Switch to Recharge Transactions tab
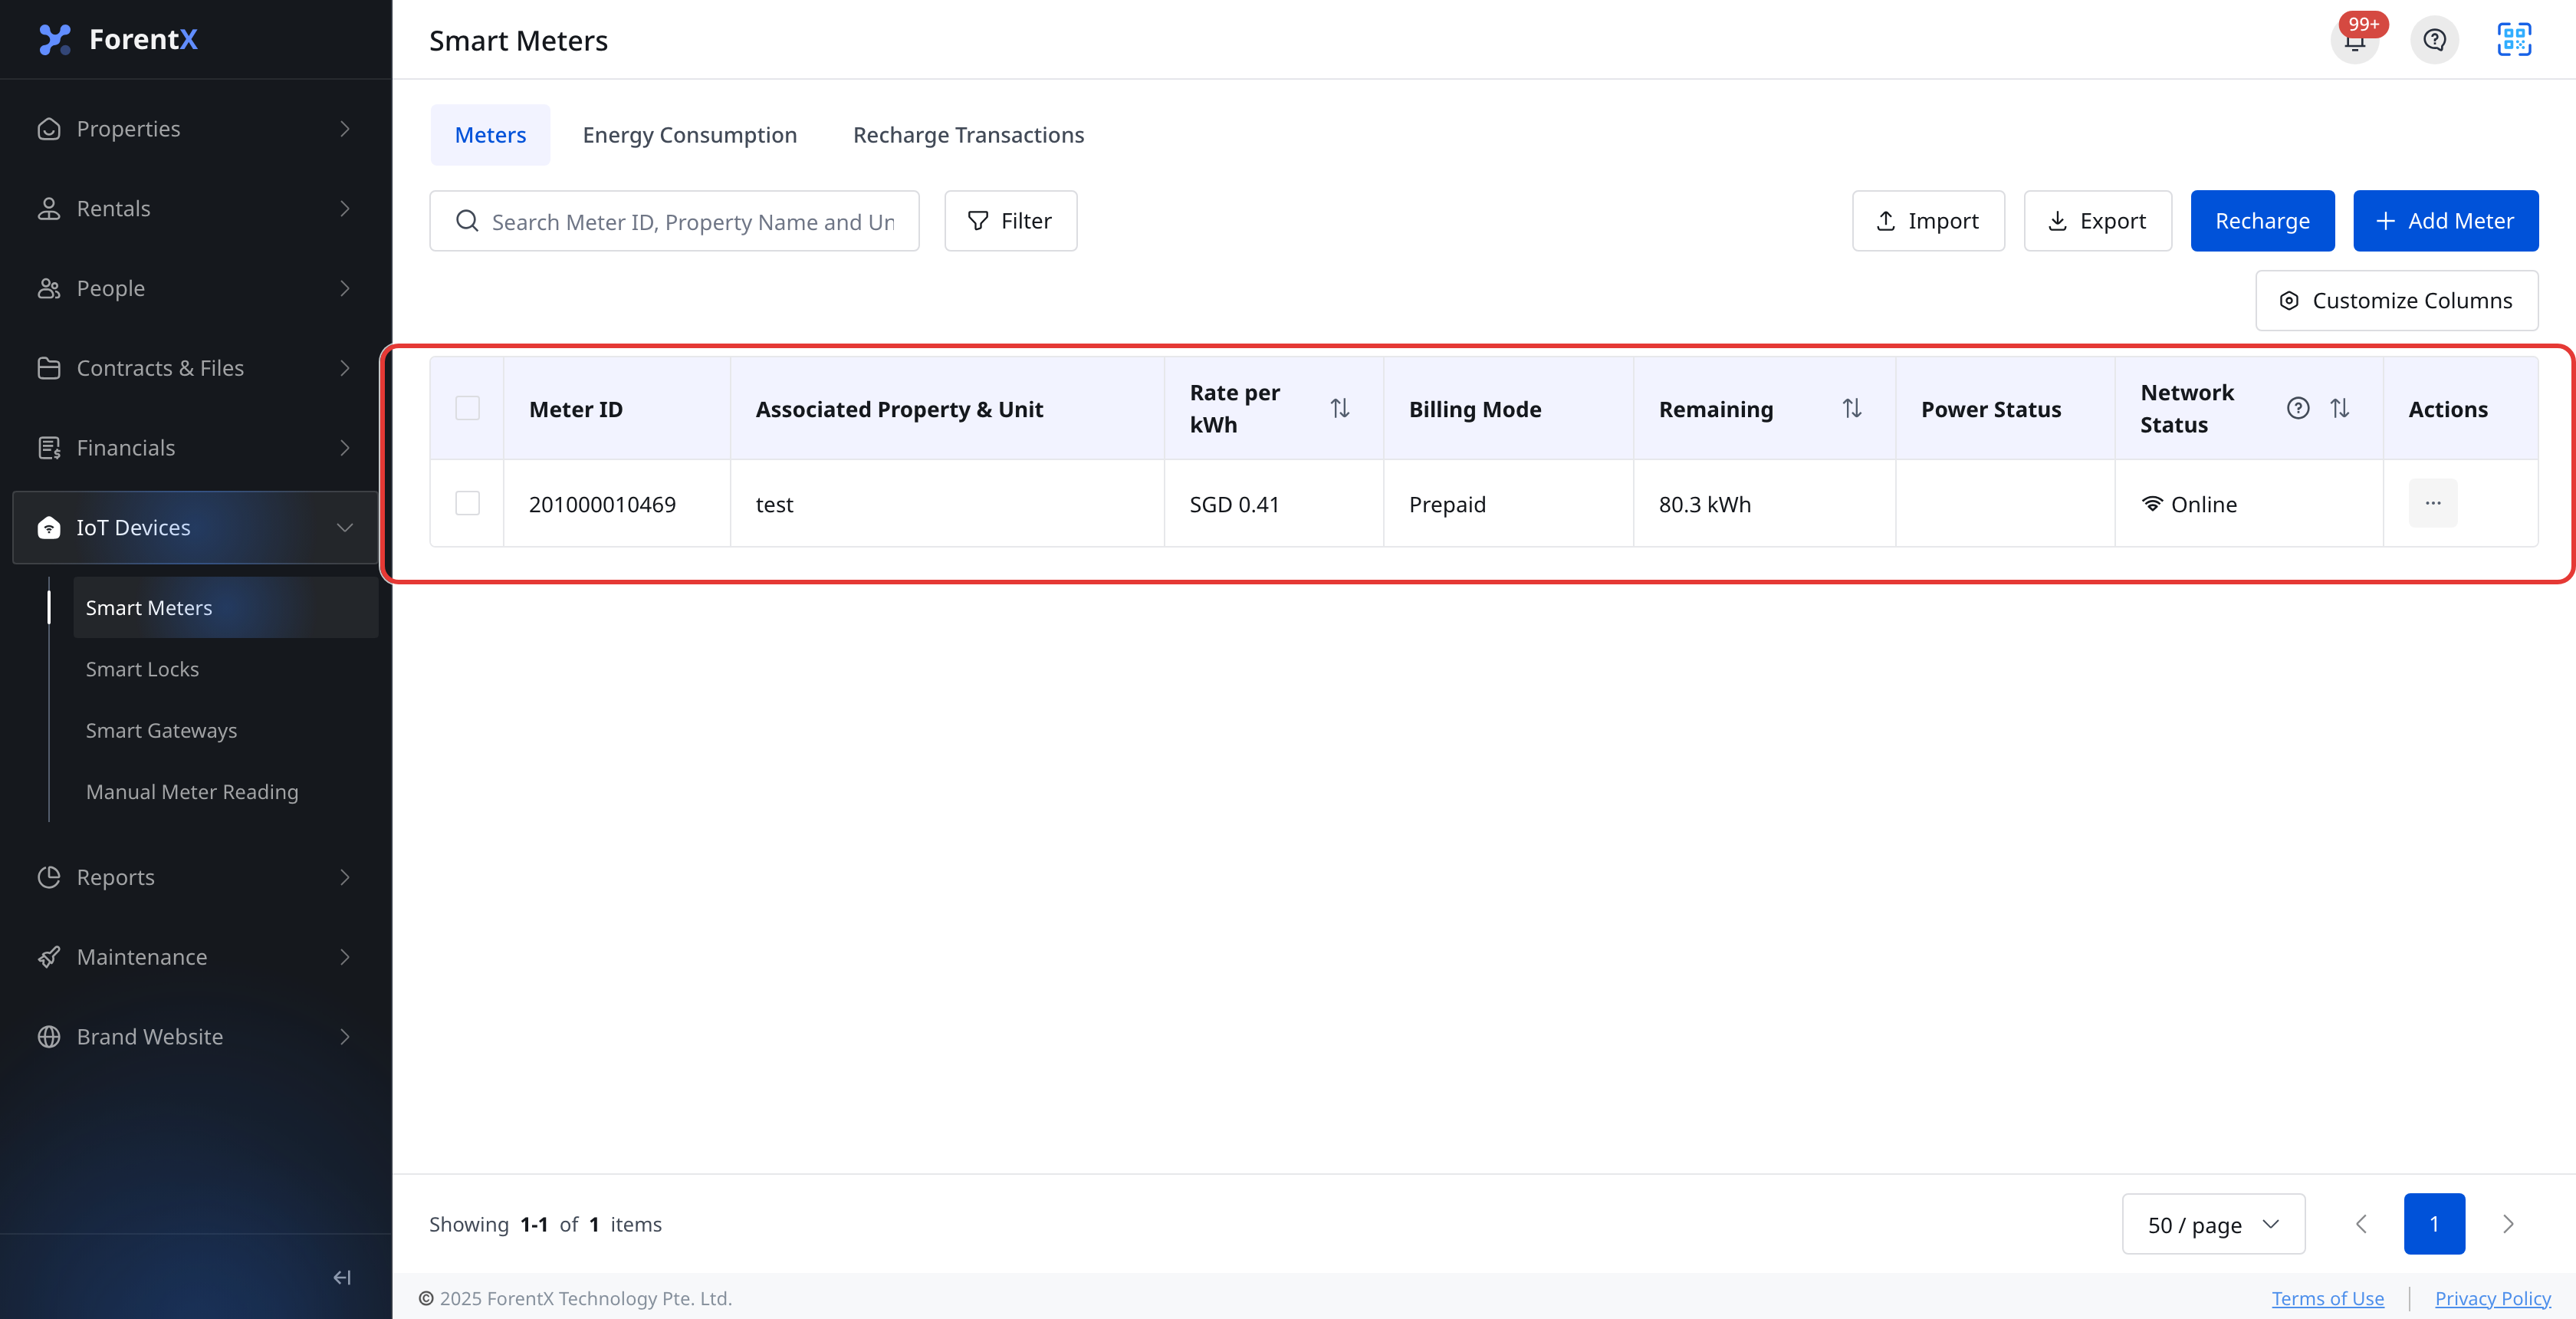The height and width of the screenshot is (1319, 2576). point(968,134)
